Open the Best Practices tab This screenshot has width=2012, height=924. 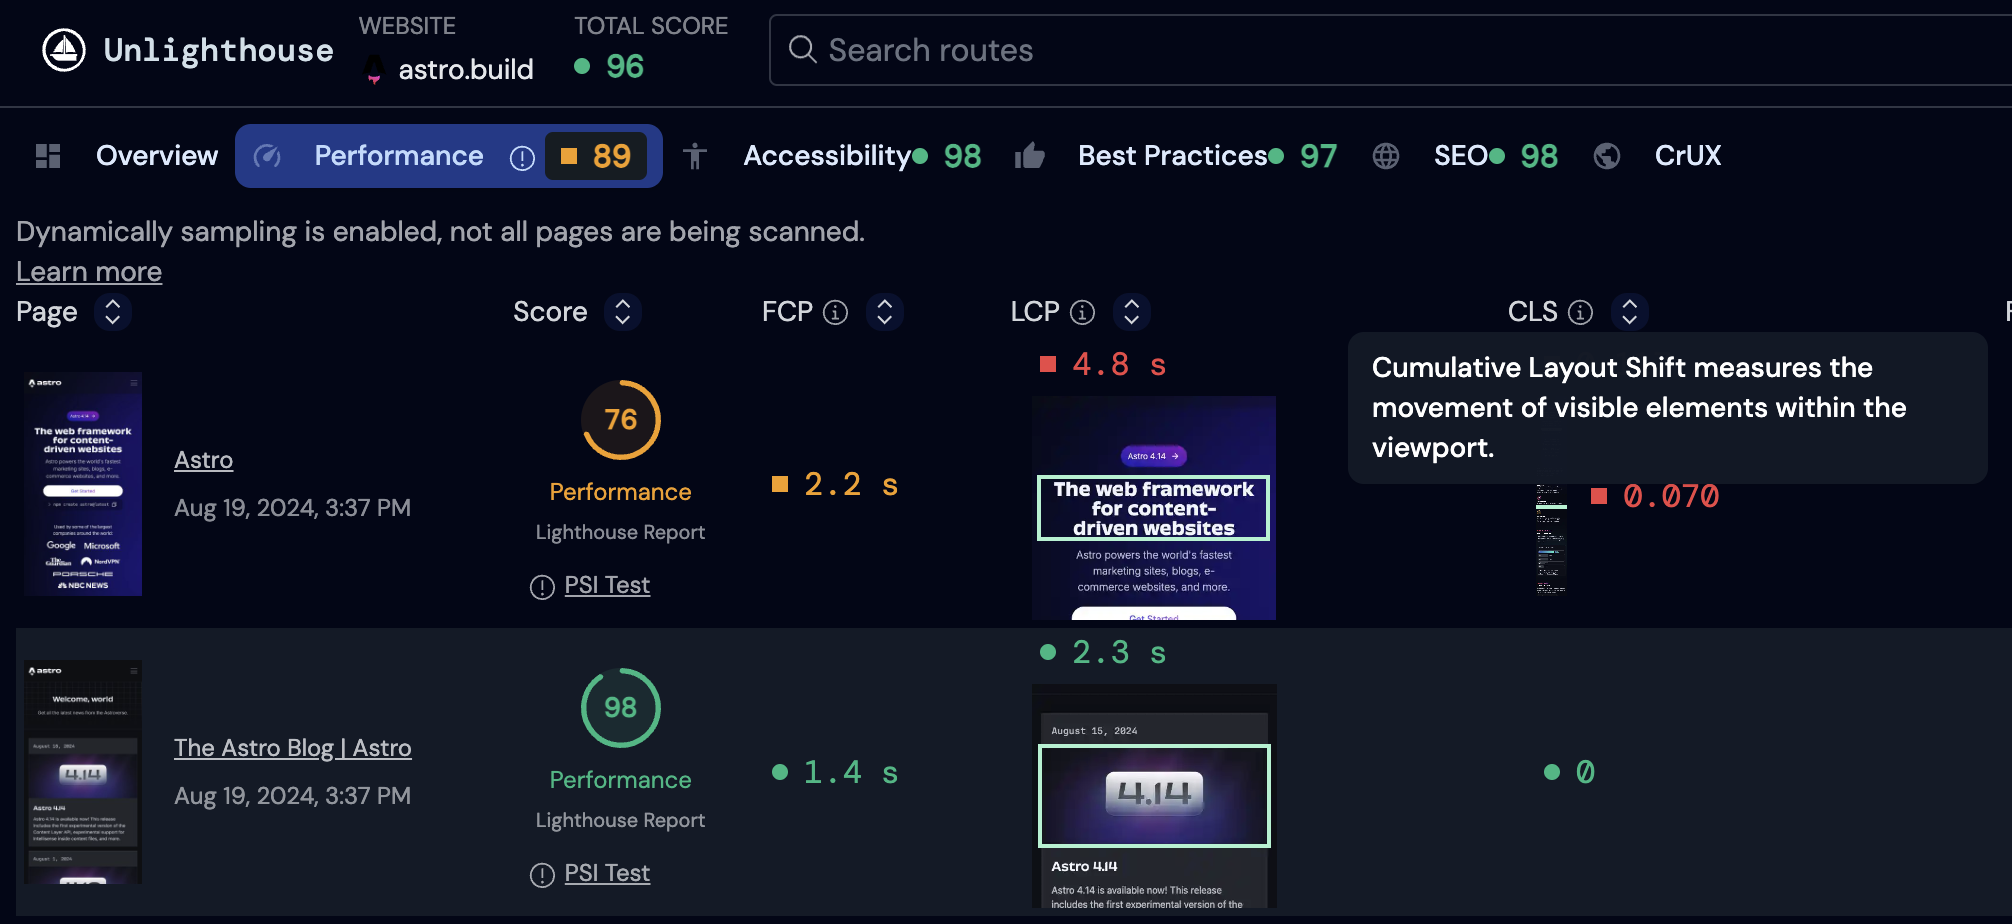pos(1175,156)
